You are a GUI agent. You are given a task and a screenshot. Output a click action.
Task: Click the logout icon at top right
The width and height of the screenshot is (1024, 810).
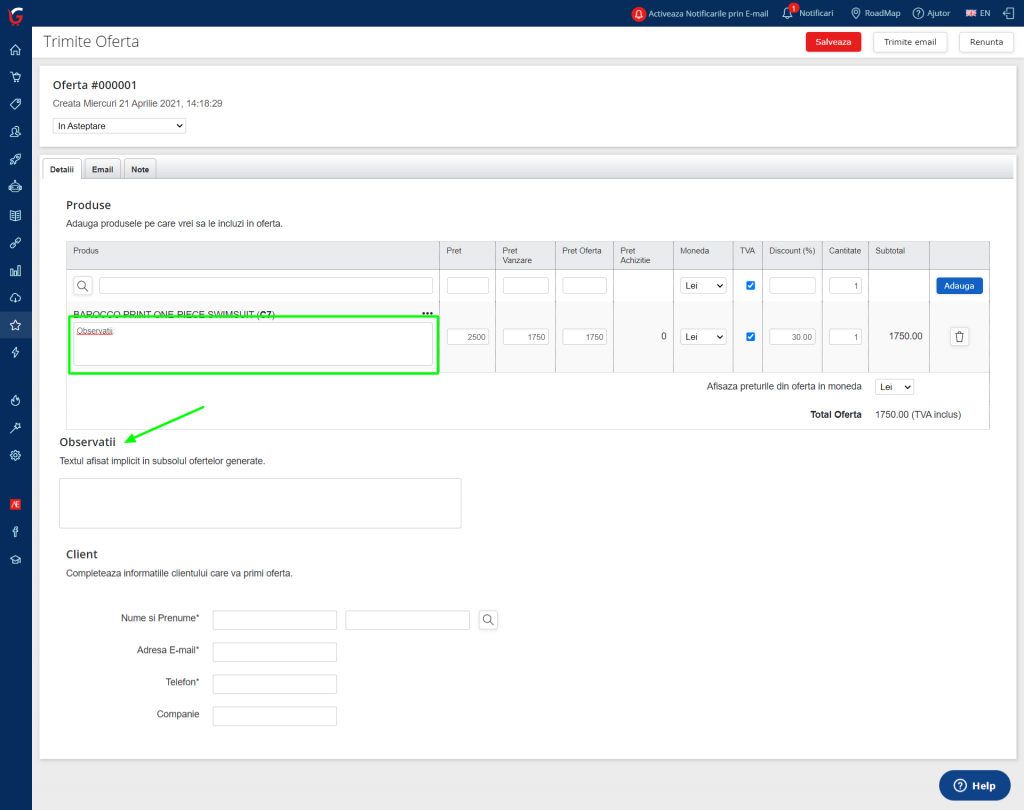(1008, 13)
